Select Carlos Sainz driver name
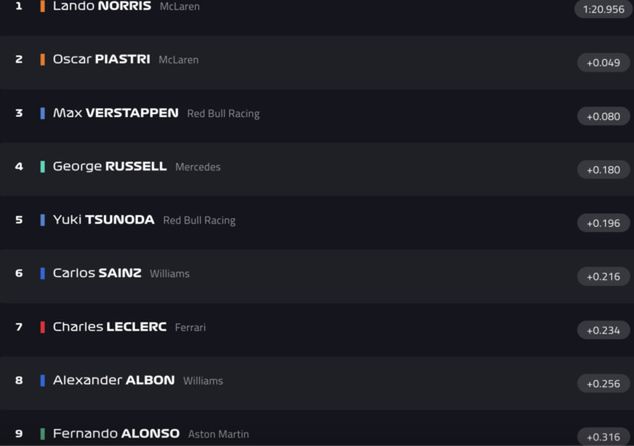Image resolution: width=634 pixels, height=446 pixels. coord(97,273)
